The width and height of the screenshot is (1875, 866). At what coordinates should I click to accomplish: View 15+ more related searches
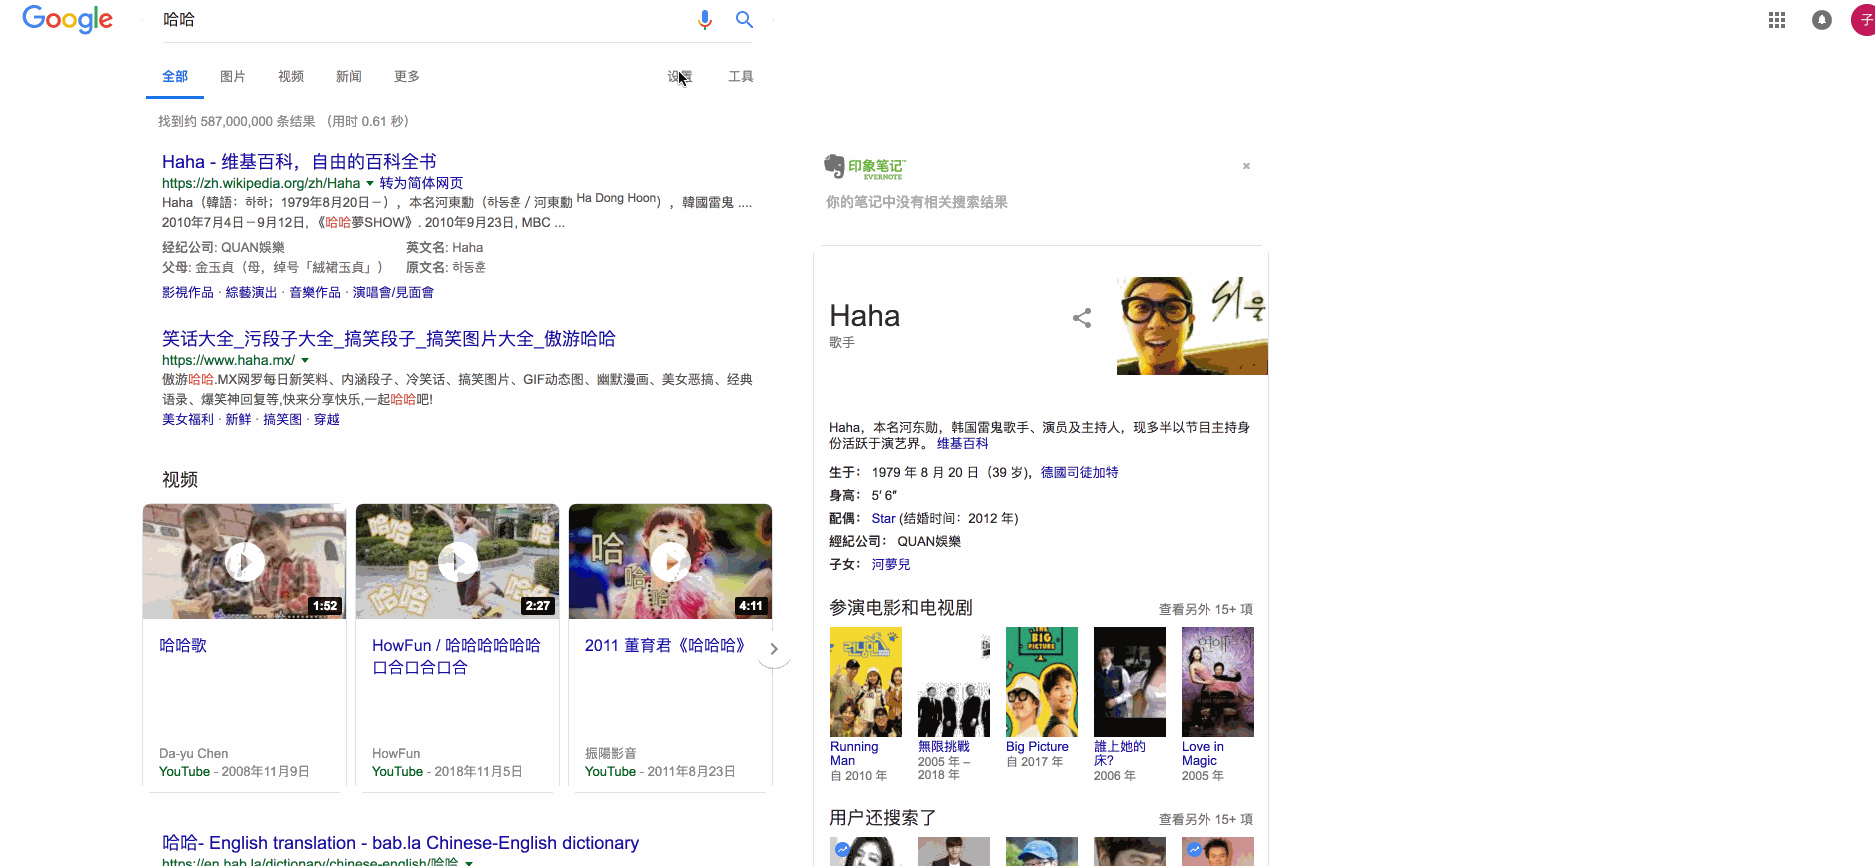(1206, 819)
